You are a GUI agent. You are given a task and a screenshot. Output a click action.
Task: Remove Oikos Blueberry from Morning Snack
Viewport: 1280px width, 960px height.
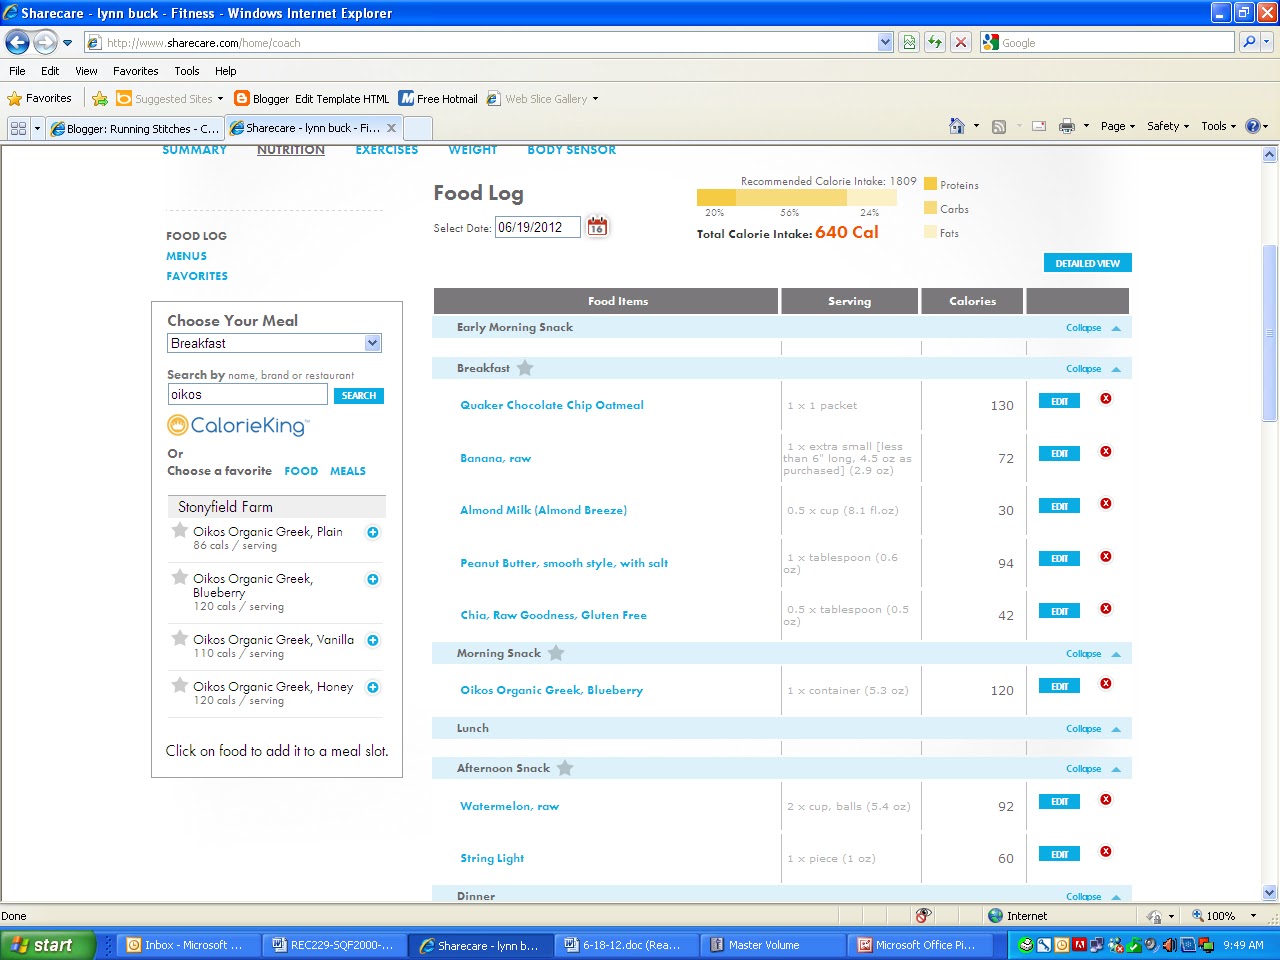[x=1106, y=683]
